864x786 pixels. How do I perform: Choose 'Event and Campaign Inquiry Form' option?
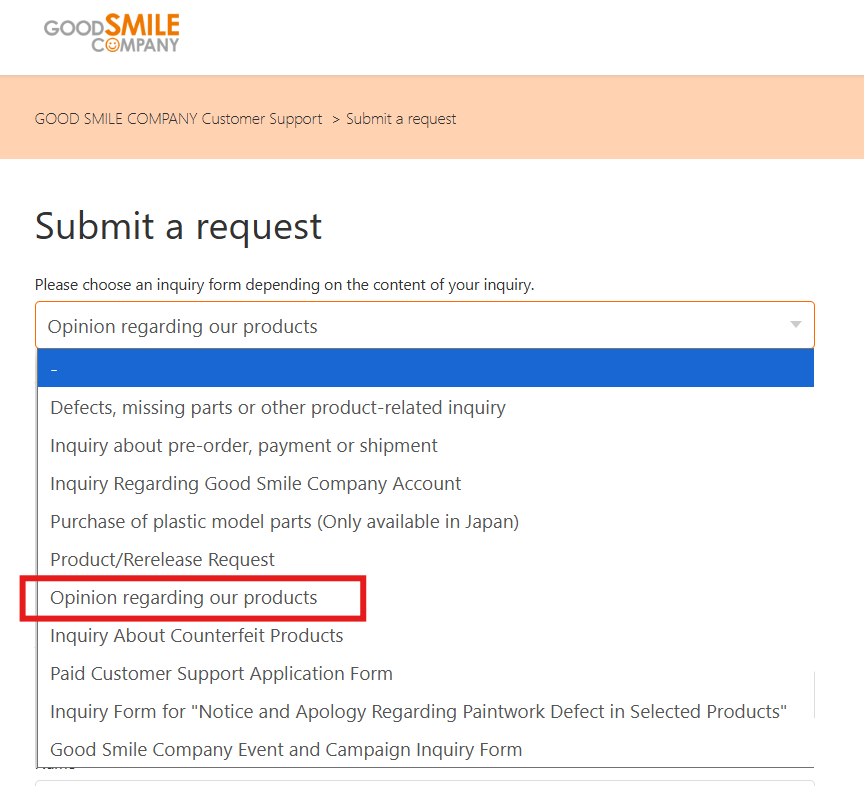pyautogui.click(x=286, y=750)
